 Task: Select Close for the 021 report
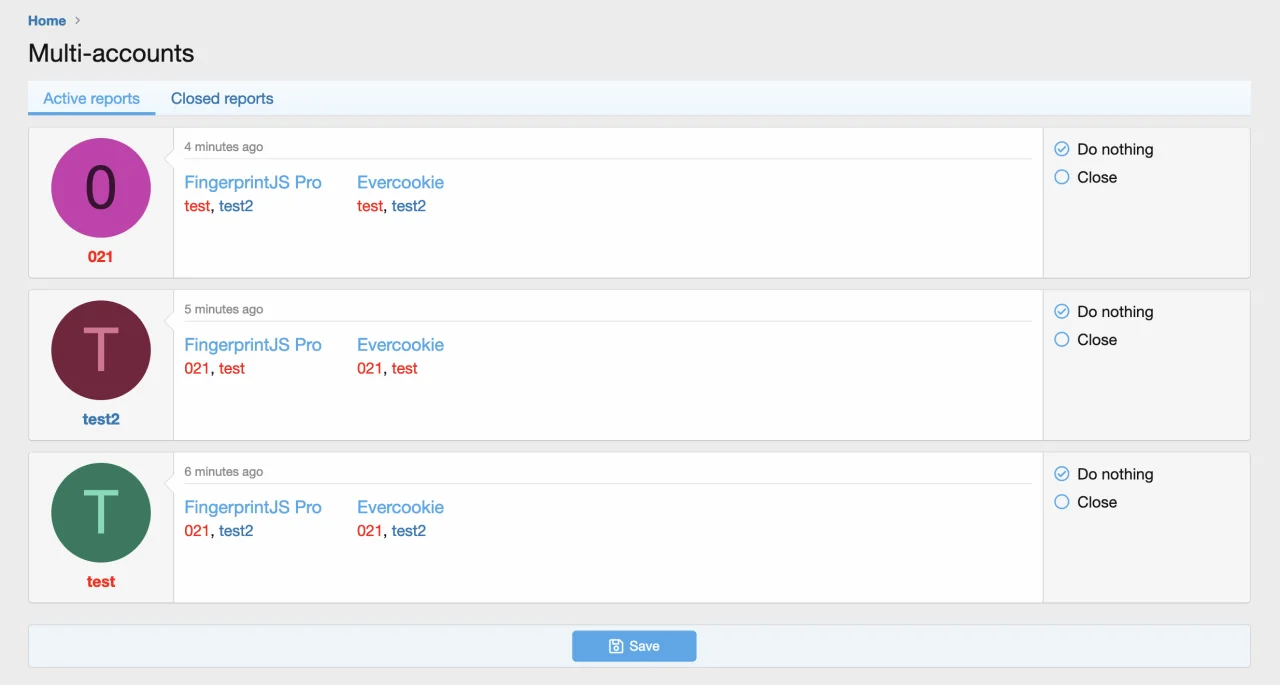[1062, 177]
